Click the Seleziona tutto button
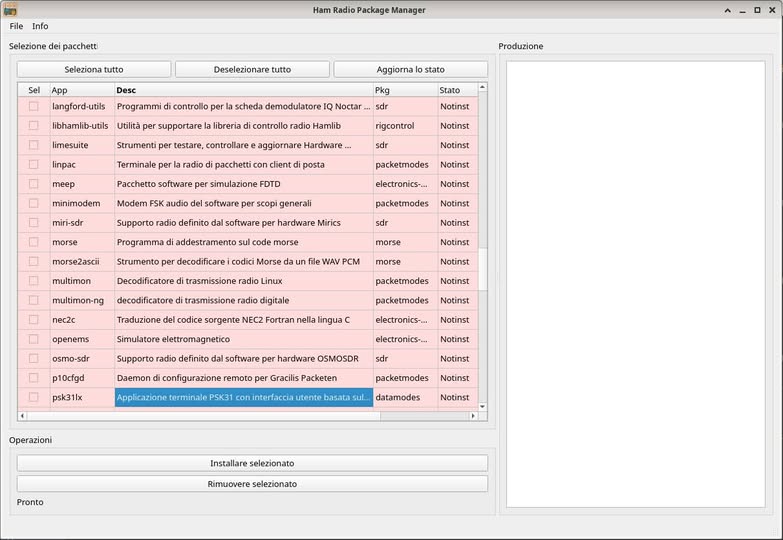The image size is (783, 540). coord(94,69)
